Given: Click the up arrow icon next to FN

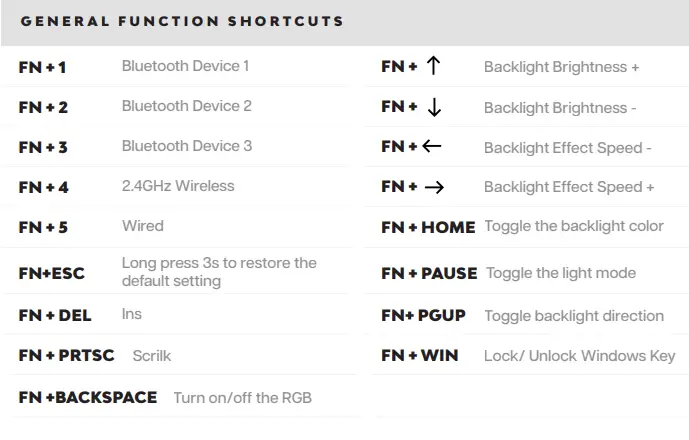Looking at the screenshot, I should (x=433, y=67).
